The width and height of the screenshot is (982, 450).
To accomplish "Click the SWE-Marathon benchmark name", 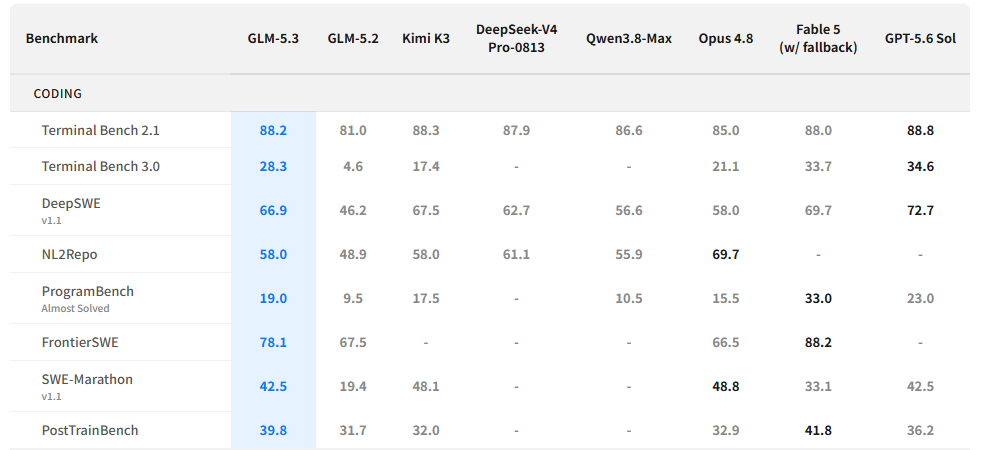I will click(x=87, y=379).
